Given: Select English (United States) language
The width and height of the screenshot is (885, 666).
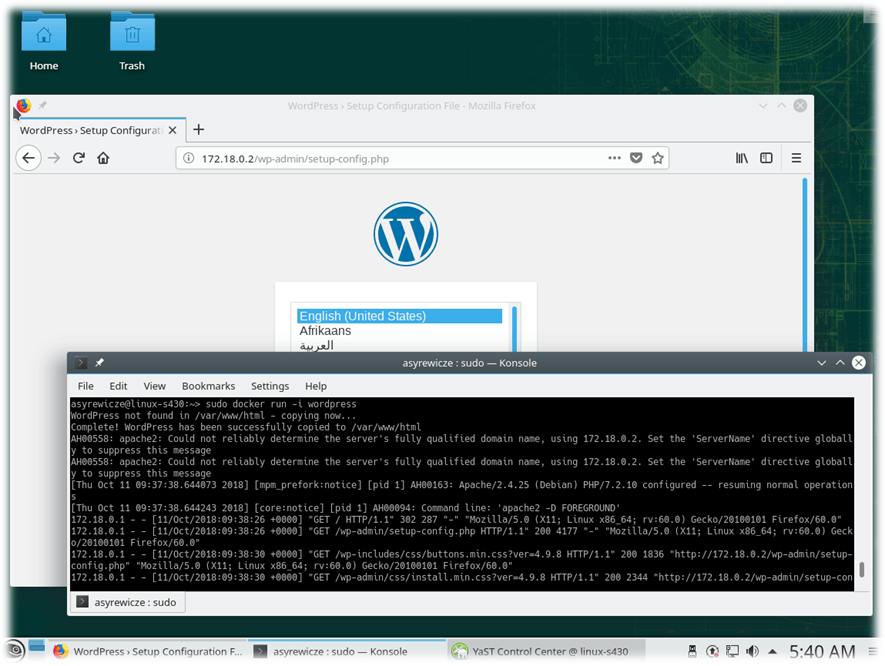Looking at the screenshot, I should tap(400, 316).
